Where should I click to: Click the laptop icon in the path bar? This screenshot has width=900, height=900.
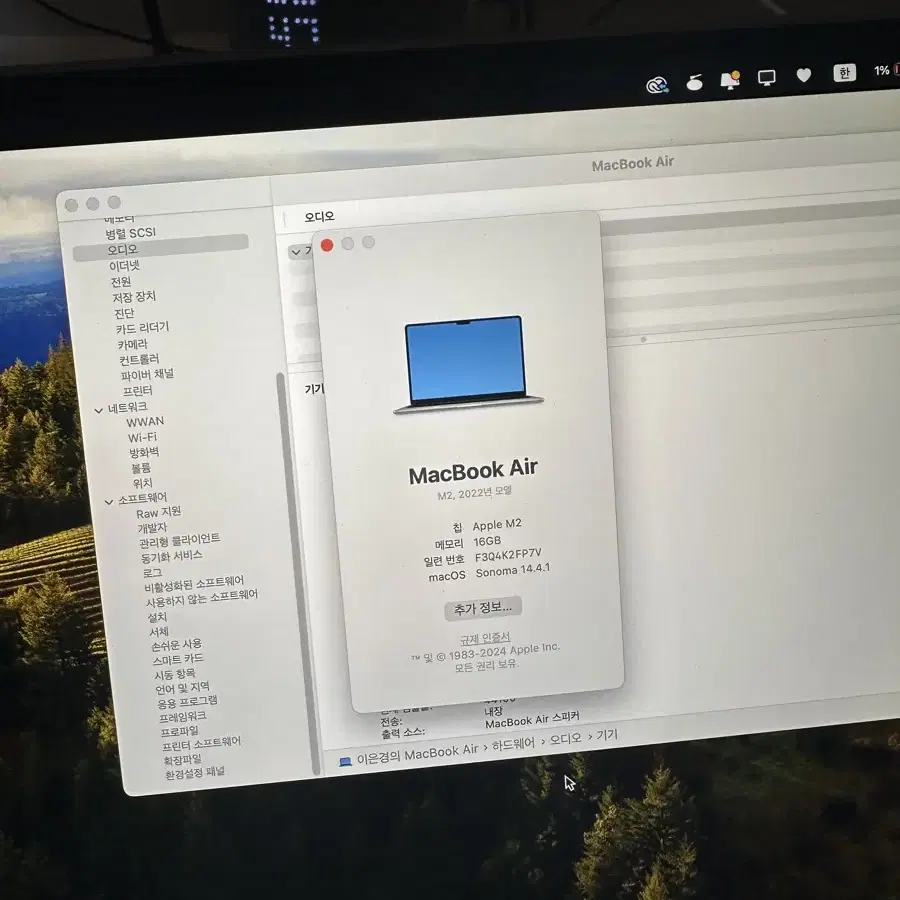coord(345,762)
